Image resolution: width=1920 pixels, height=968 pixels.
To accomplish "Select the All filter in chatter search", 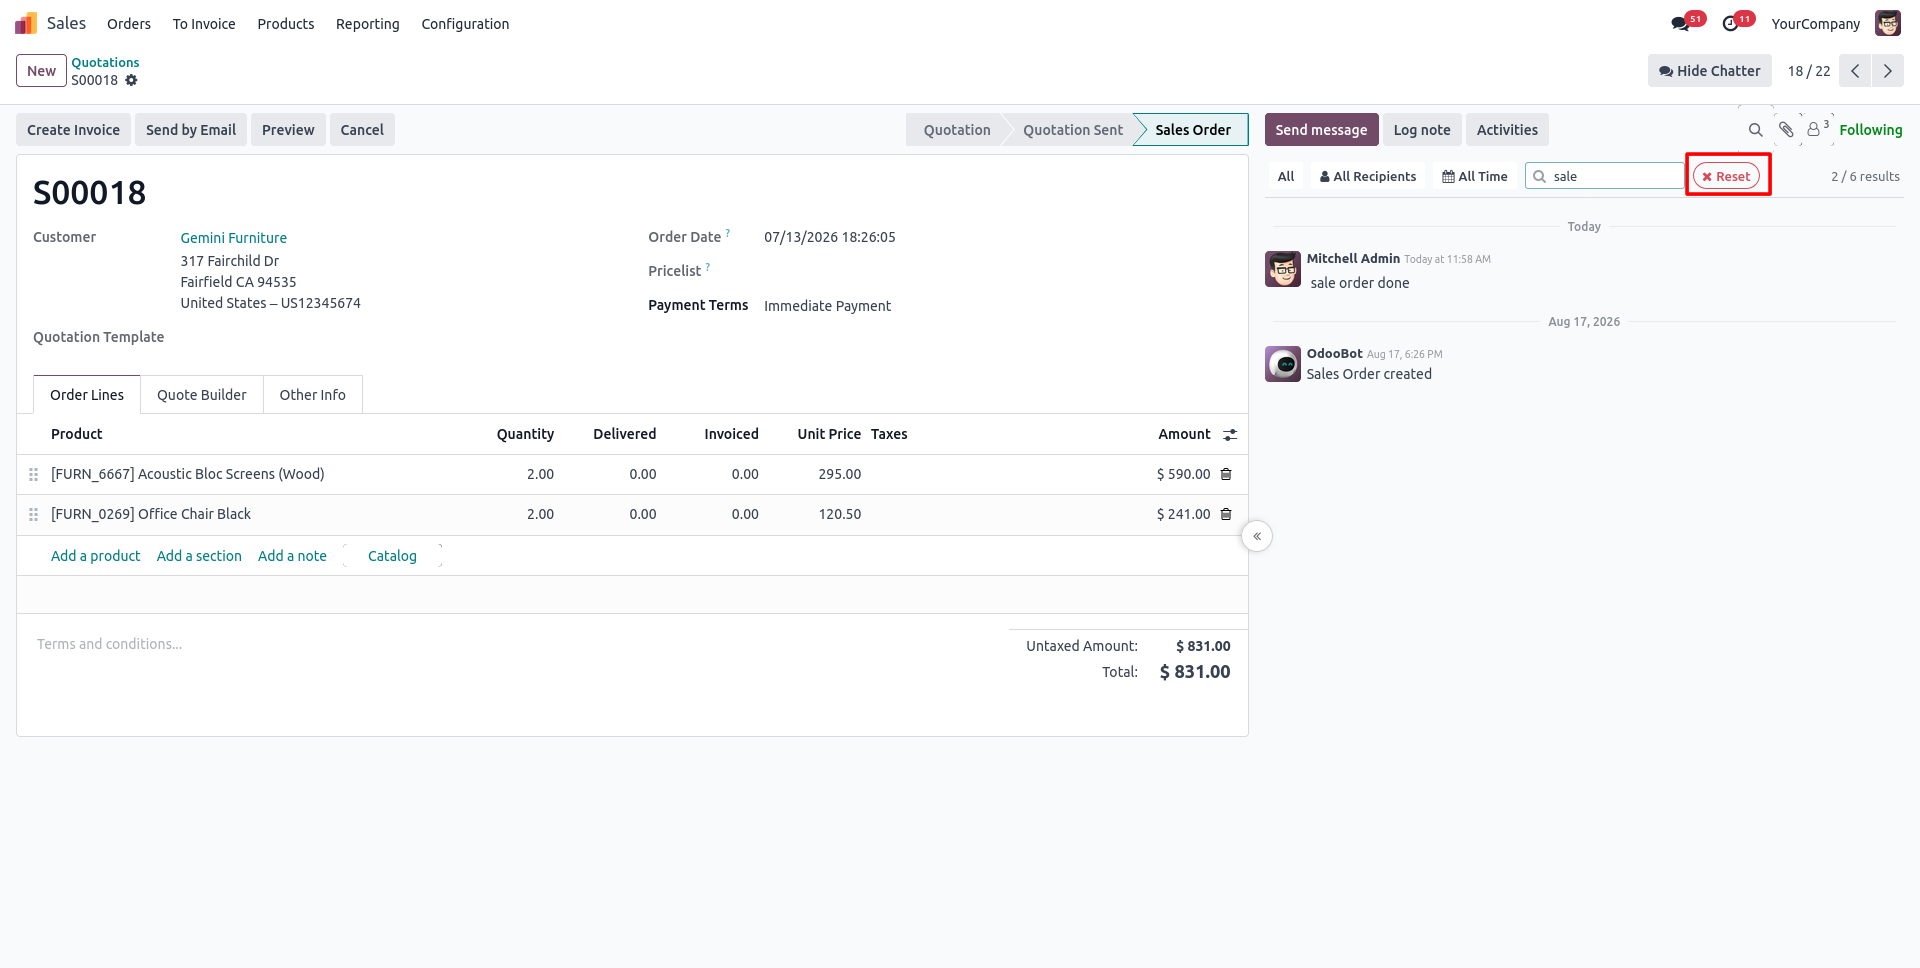I will coord(1286,176).
